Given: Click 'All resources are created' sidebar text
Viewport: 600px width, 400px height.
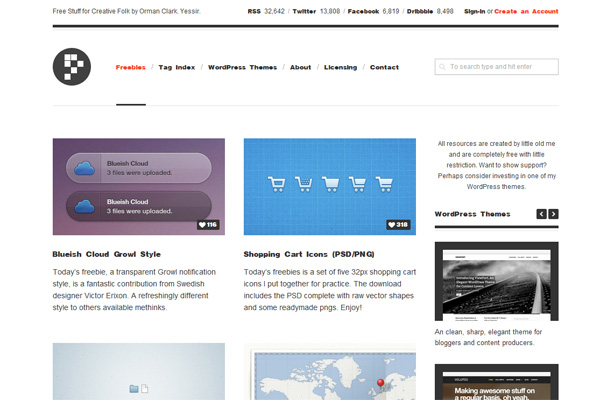Looking at the screenshot, I should pyautogui.click(x=496, y=165).
